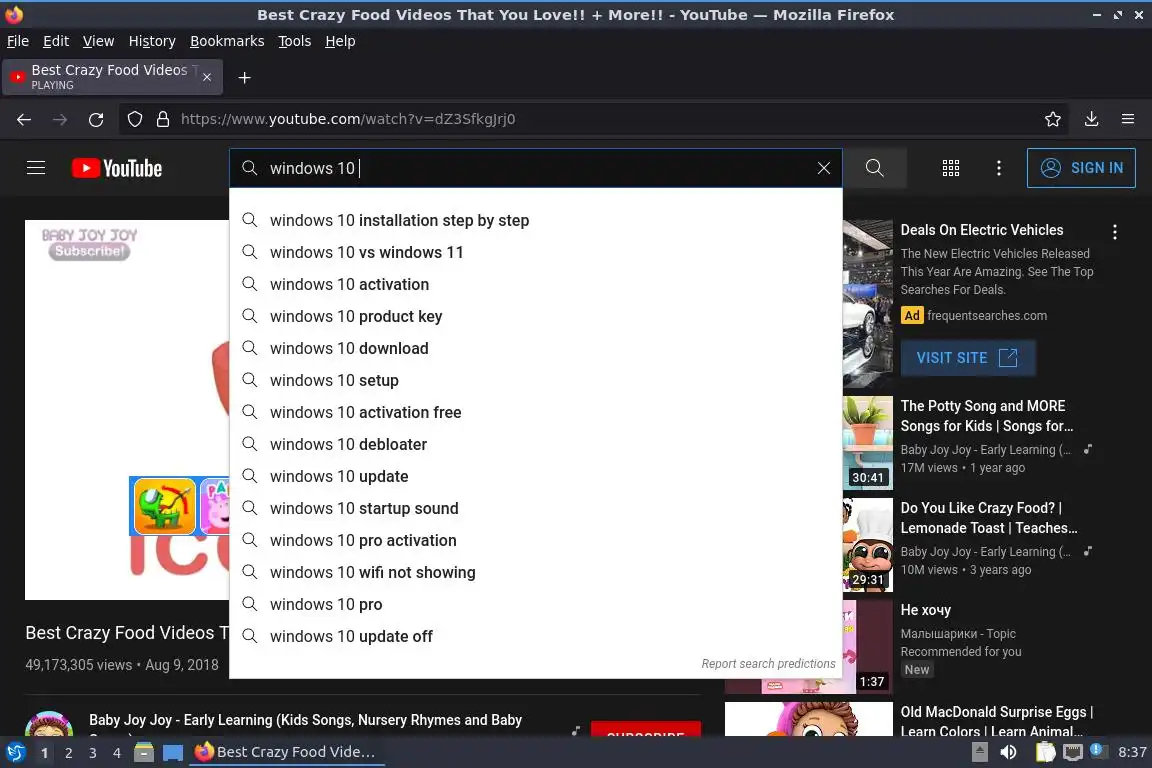Open a new tab with plus
The width and height of the screenshot is (1152, 768).
coord(245,78)
